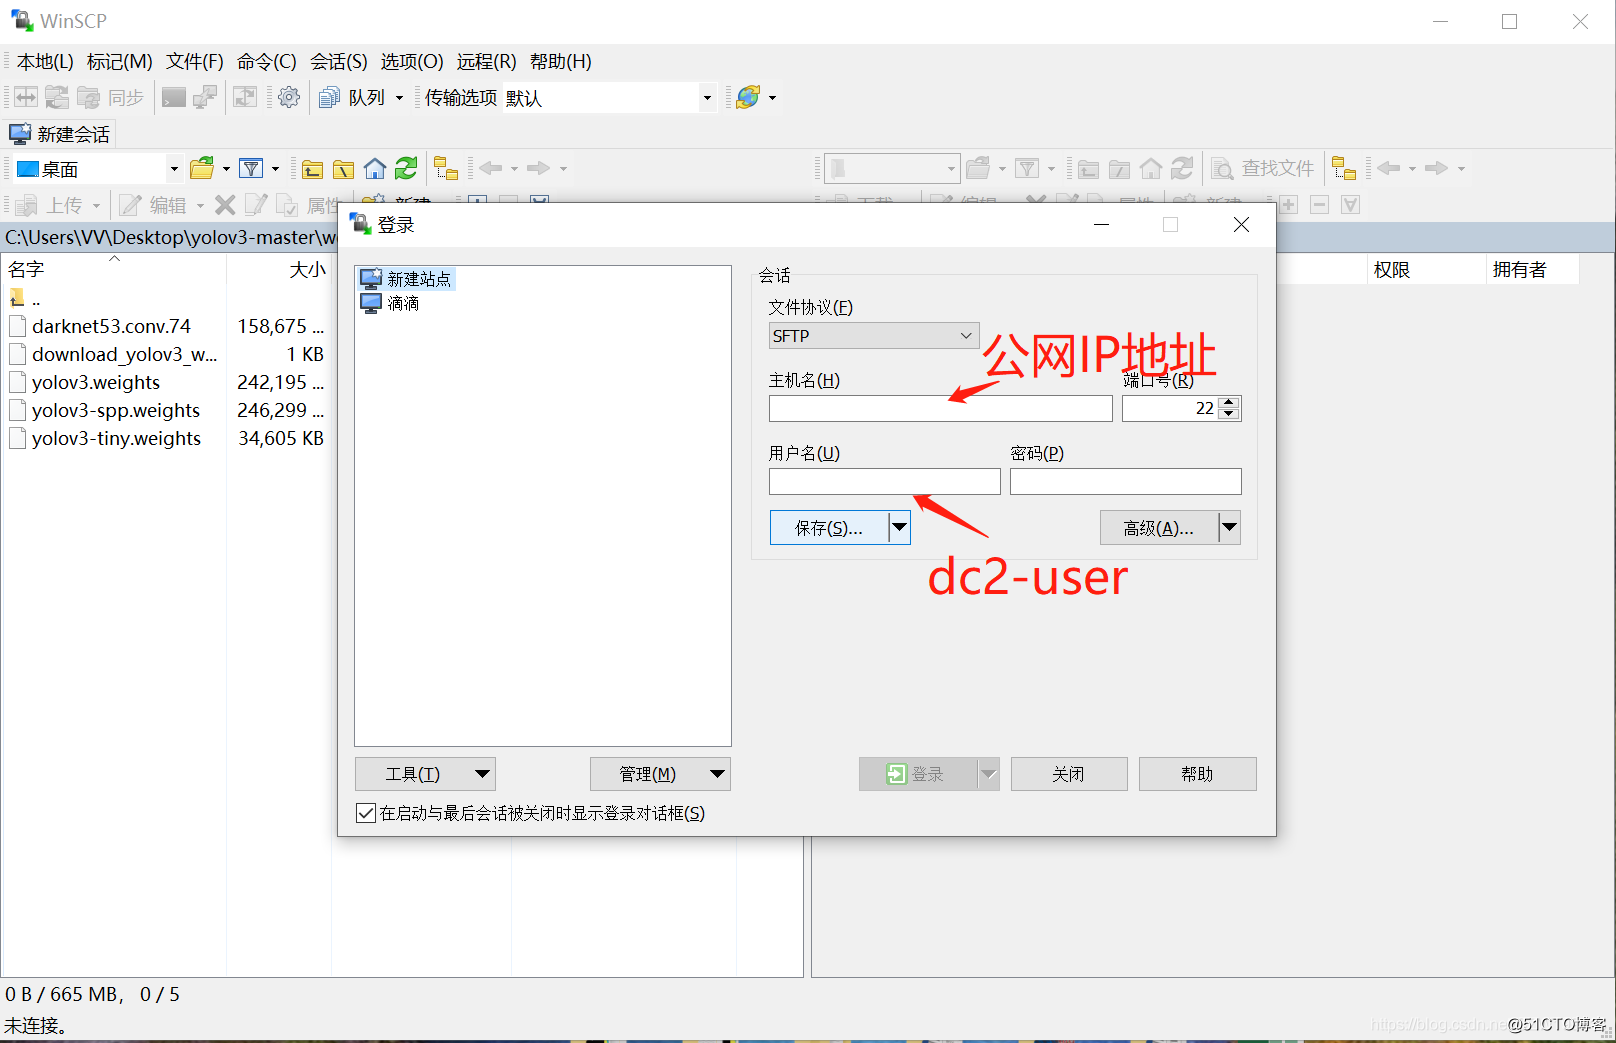Click the local directory tree icon
The height and width of the screenshot is (1043, 1616).
(445, 168)
